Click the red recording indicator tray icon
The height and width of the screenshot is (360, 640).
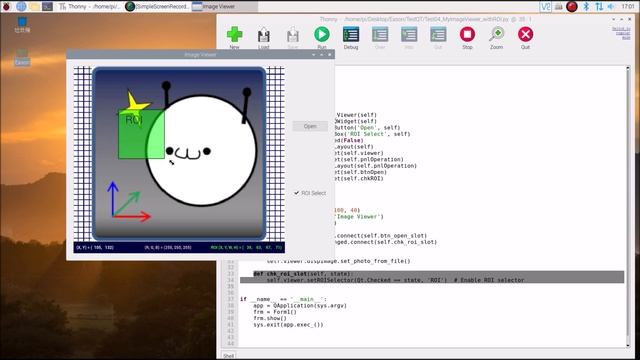point(572,6)
